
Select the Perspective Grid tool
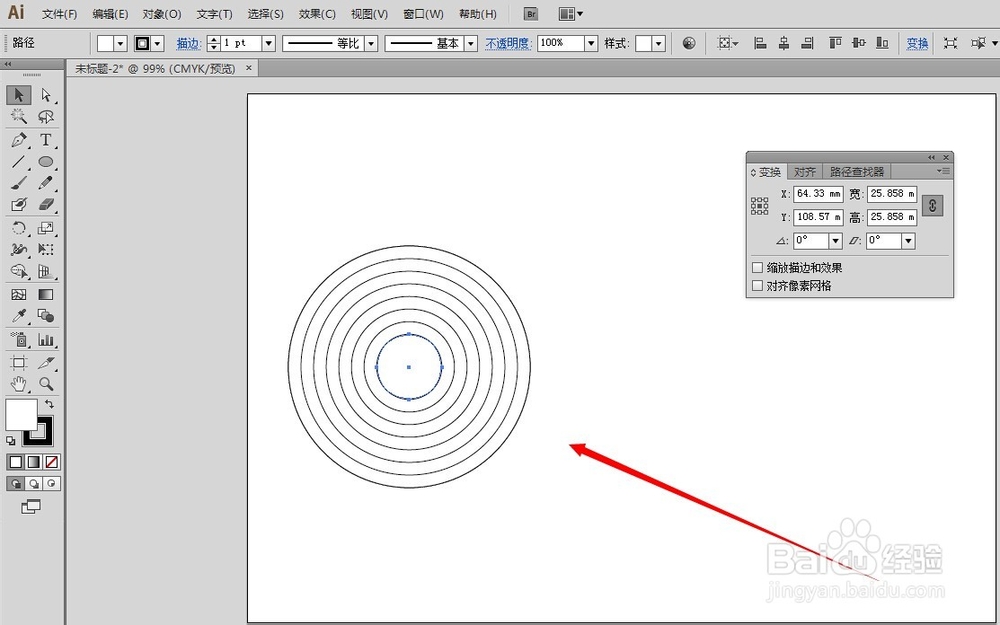(45, 271)
